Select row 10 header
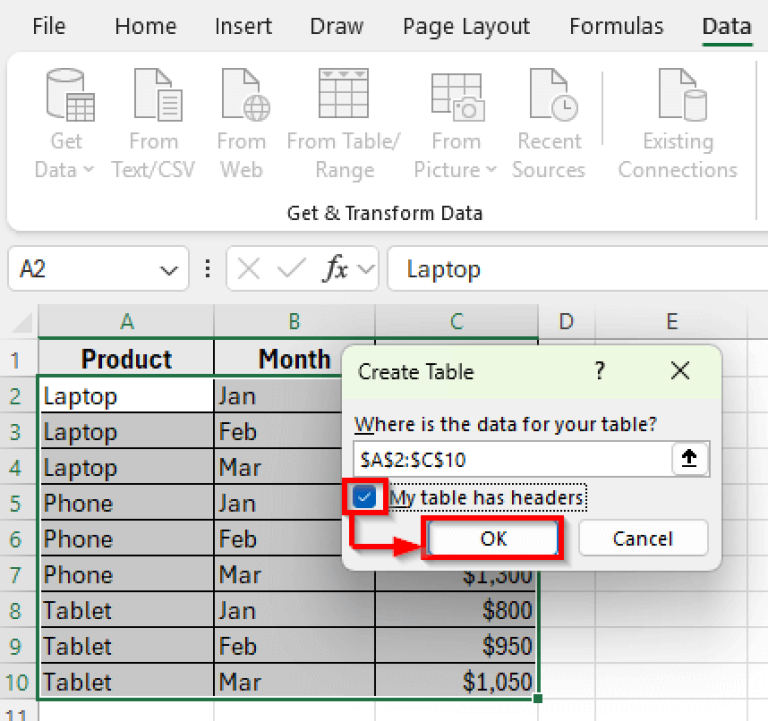The height and width of the screenshot is (721, 768). [19, 682]
